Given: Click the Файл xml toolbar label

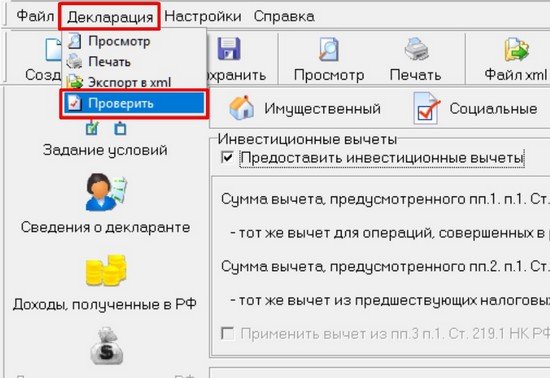Looking at the screenshot, I should [x=516, y=74].
